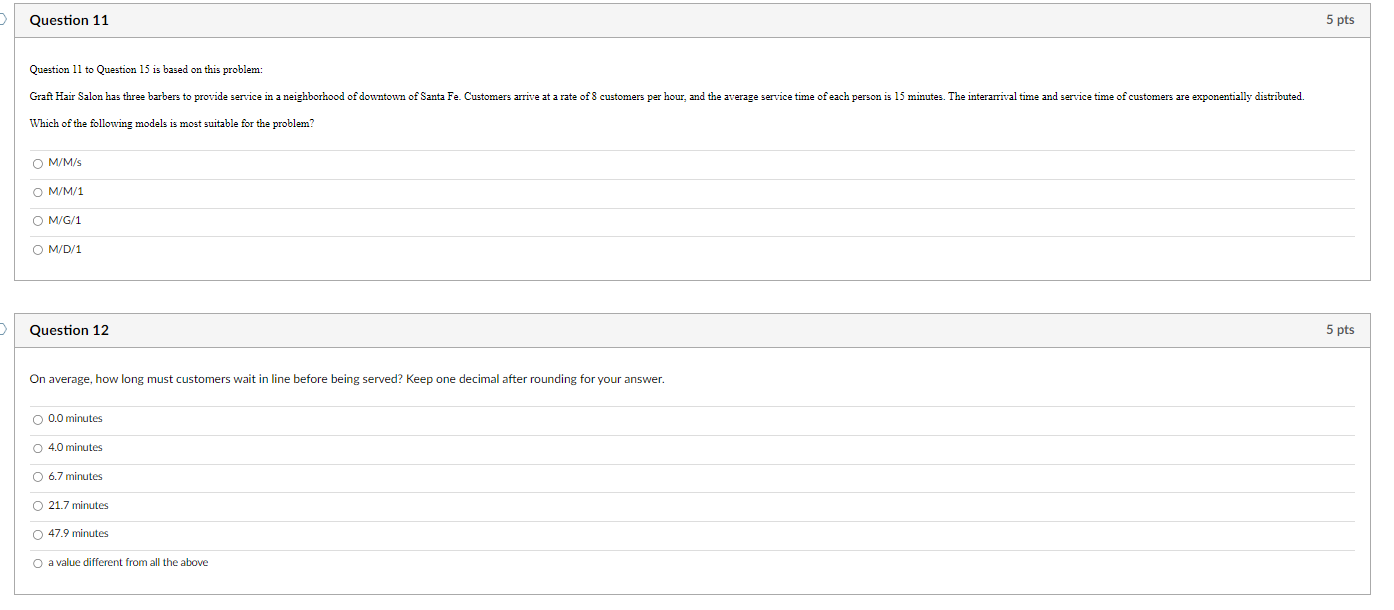Choose the 6.7 minutes answer
The image size is (1394, 610).
(x=38, y=477)
